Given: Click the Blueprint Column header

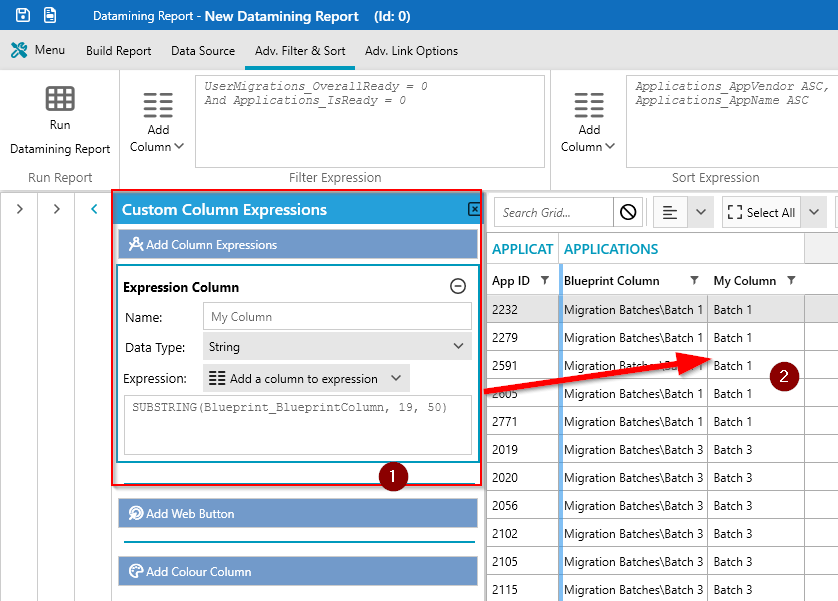Looking at the screenshot, I should 611,280.
